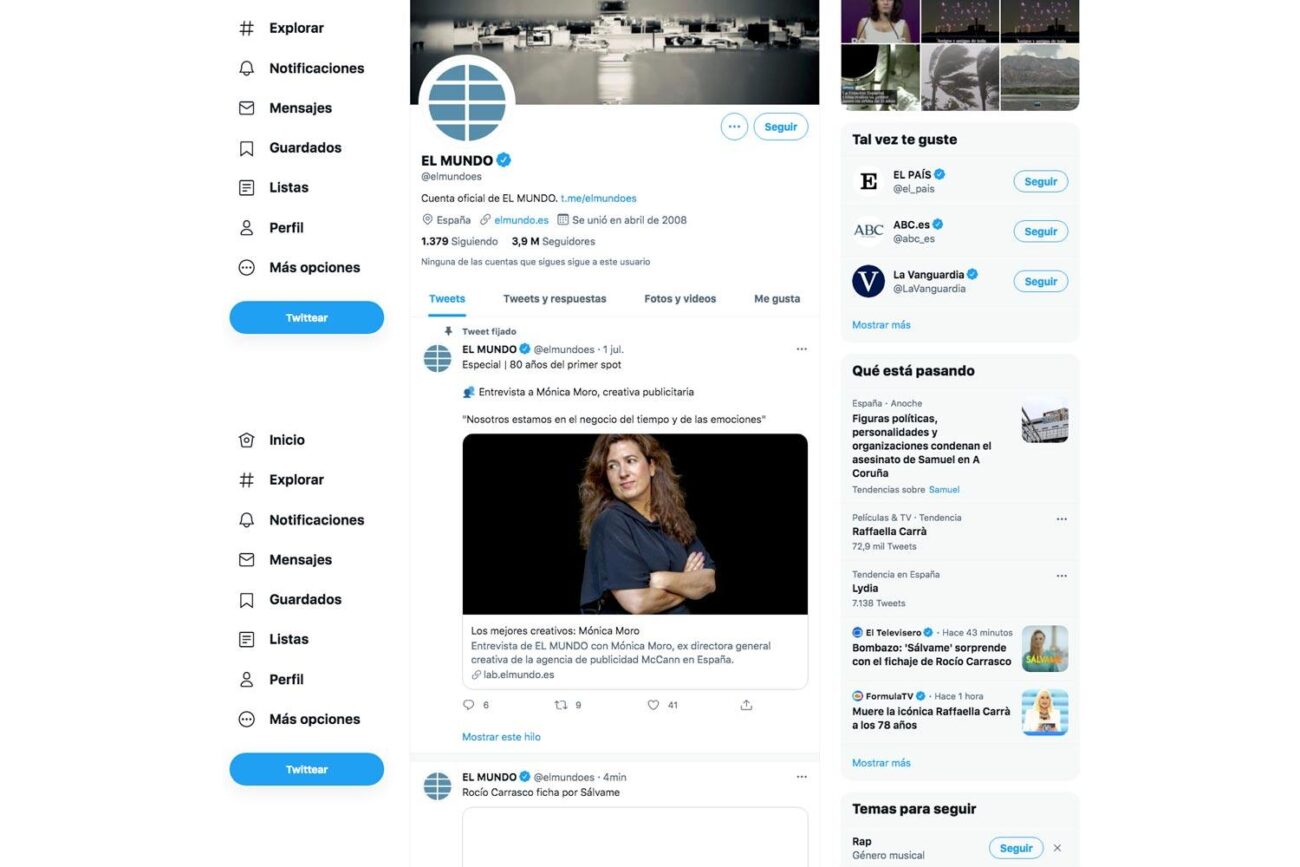The image size is (1300, 867).
Task: Open the Mónica Moro article photo
Action: [x=634, y=524]
